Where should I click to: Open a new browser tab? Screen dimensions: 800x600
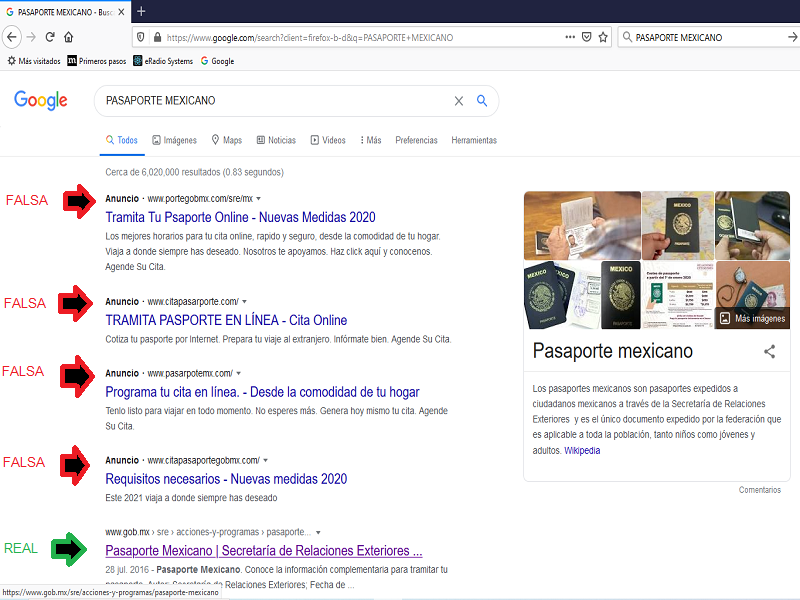[141, 11]
